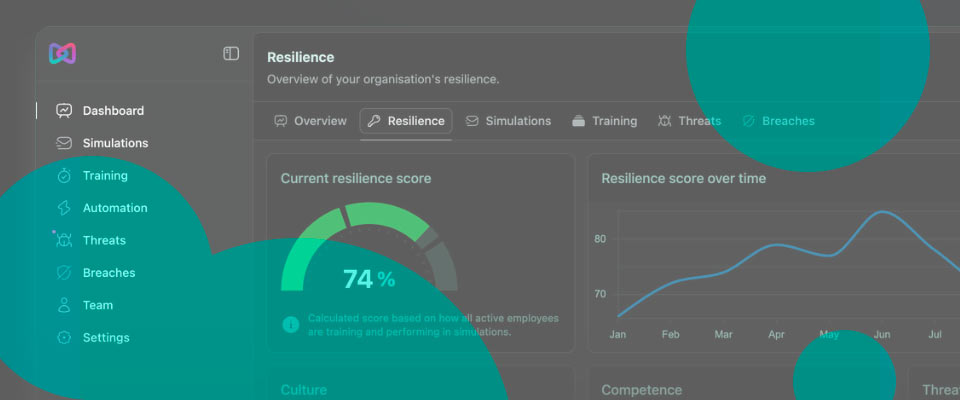Screen dimensions: 960x400
Task: Click the 'Calculated score based on' description text
Action: click(x=433, y=325)
